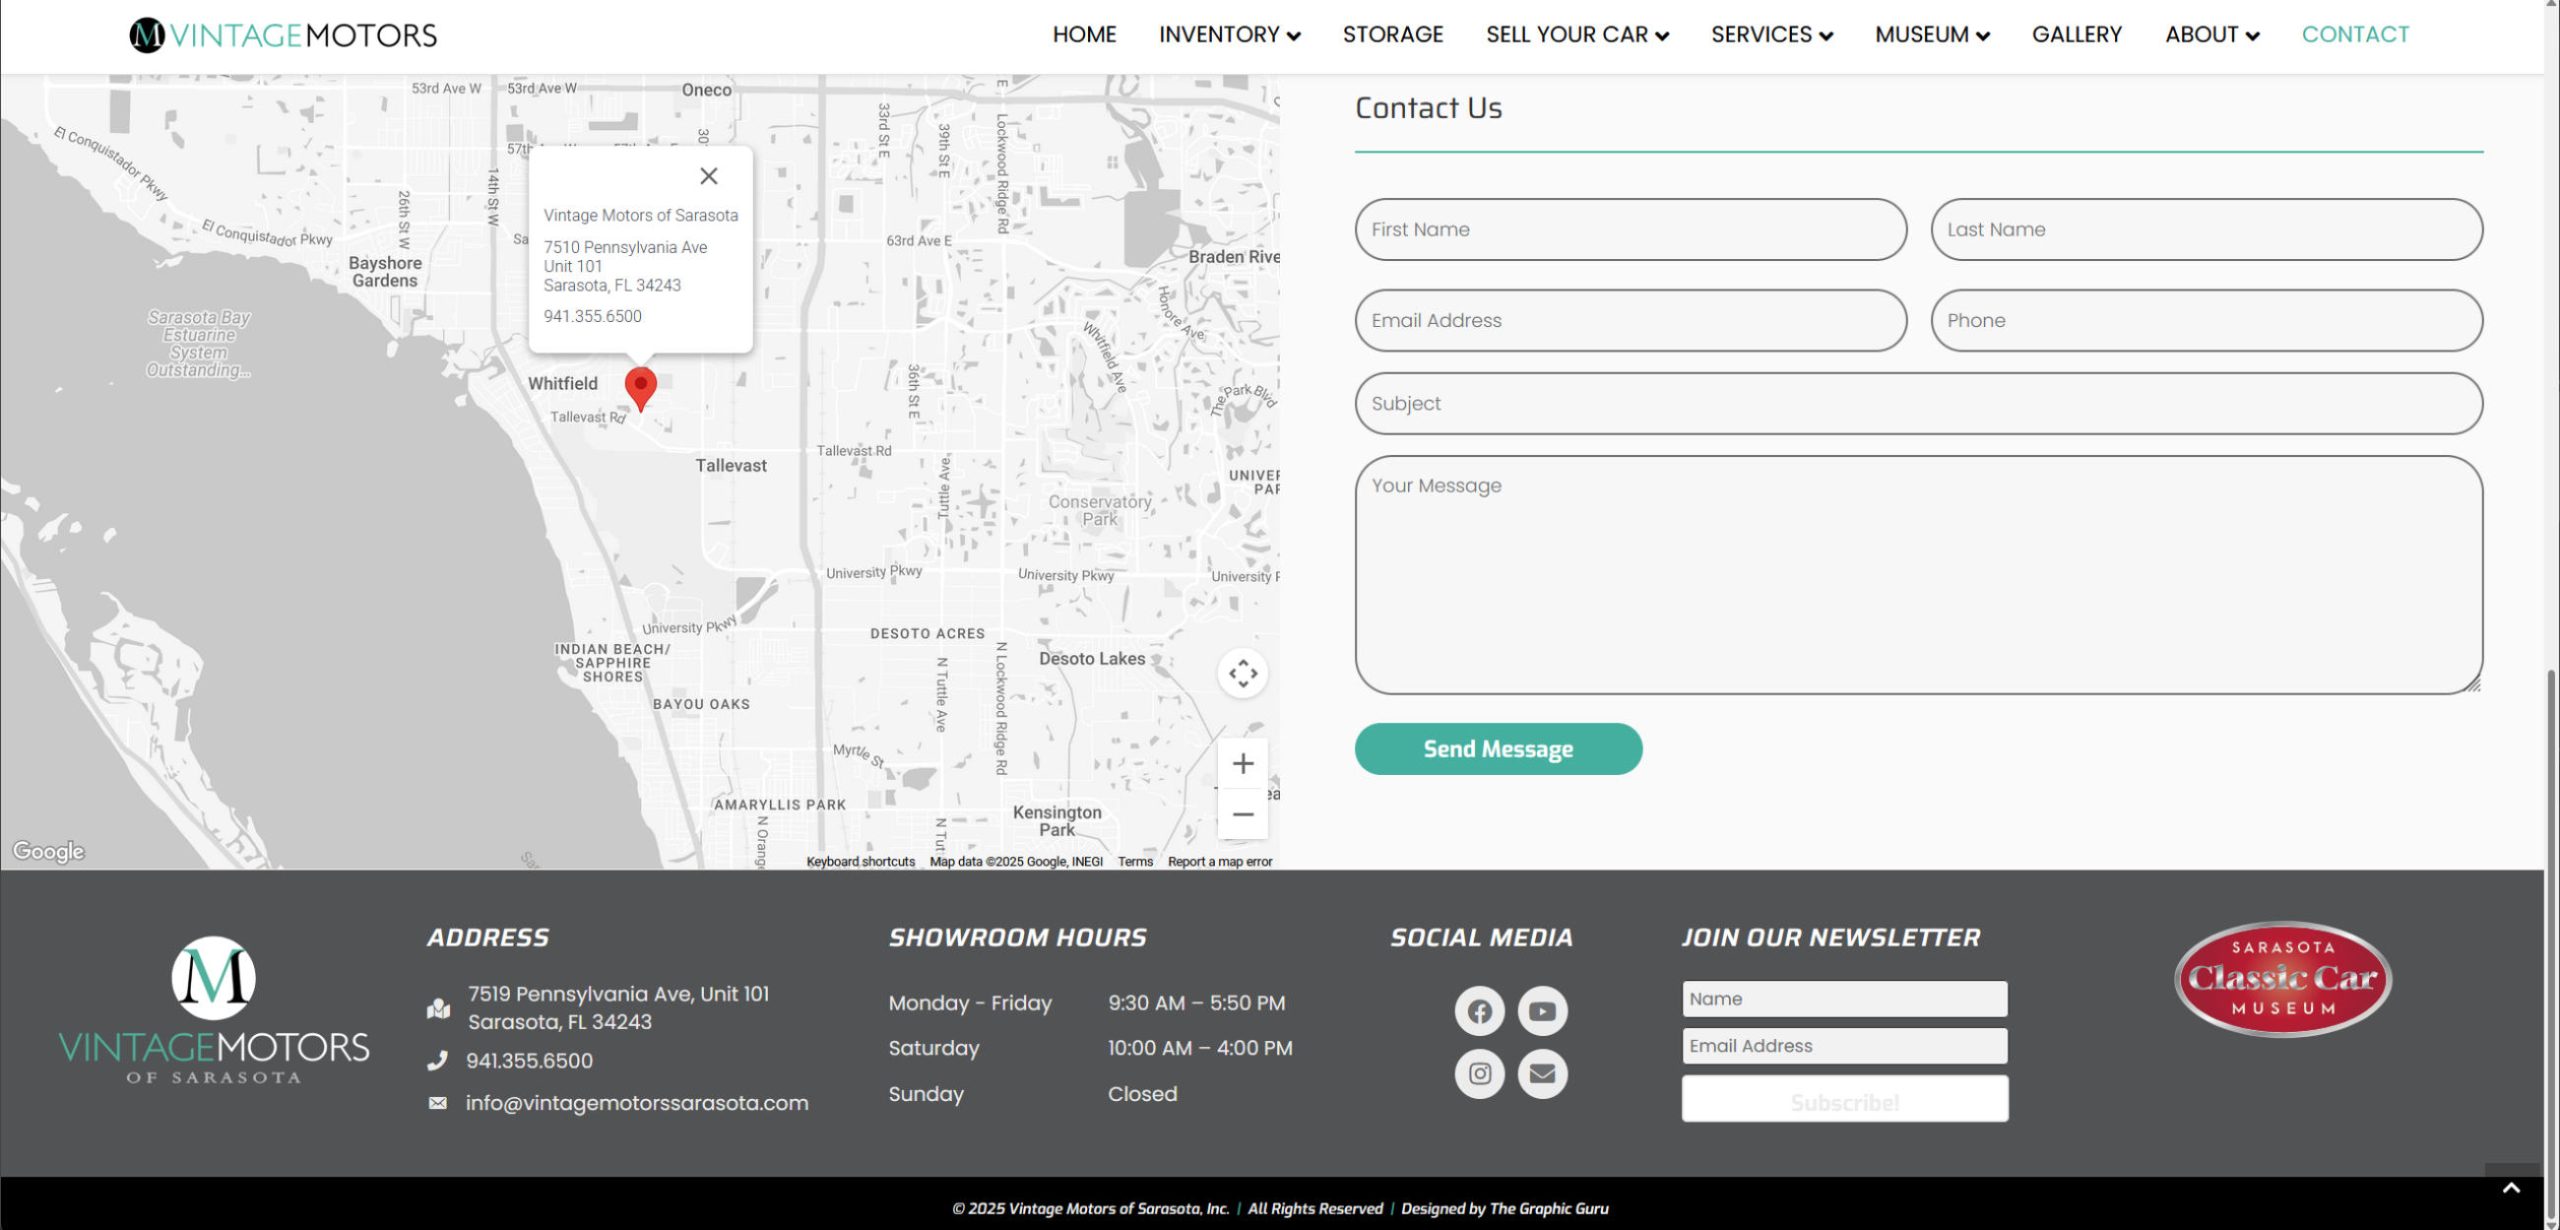This screenshot has height=1230, width=2560.
Task: Expand the Inventory dropdown menu
Action: click(1229, 35)
